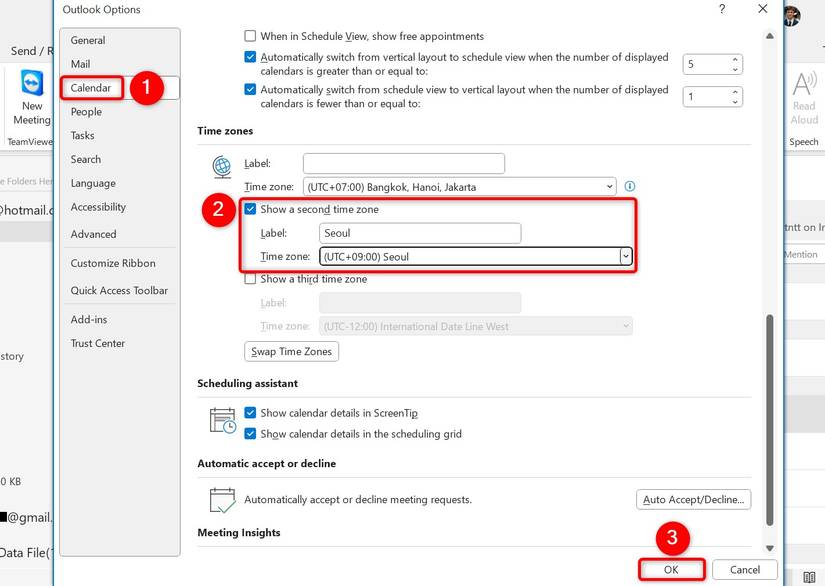Enable Show a third time zone
Viewport: 825px width, 586px height.
250,279
